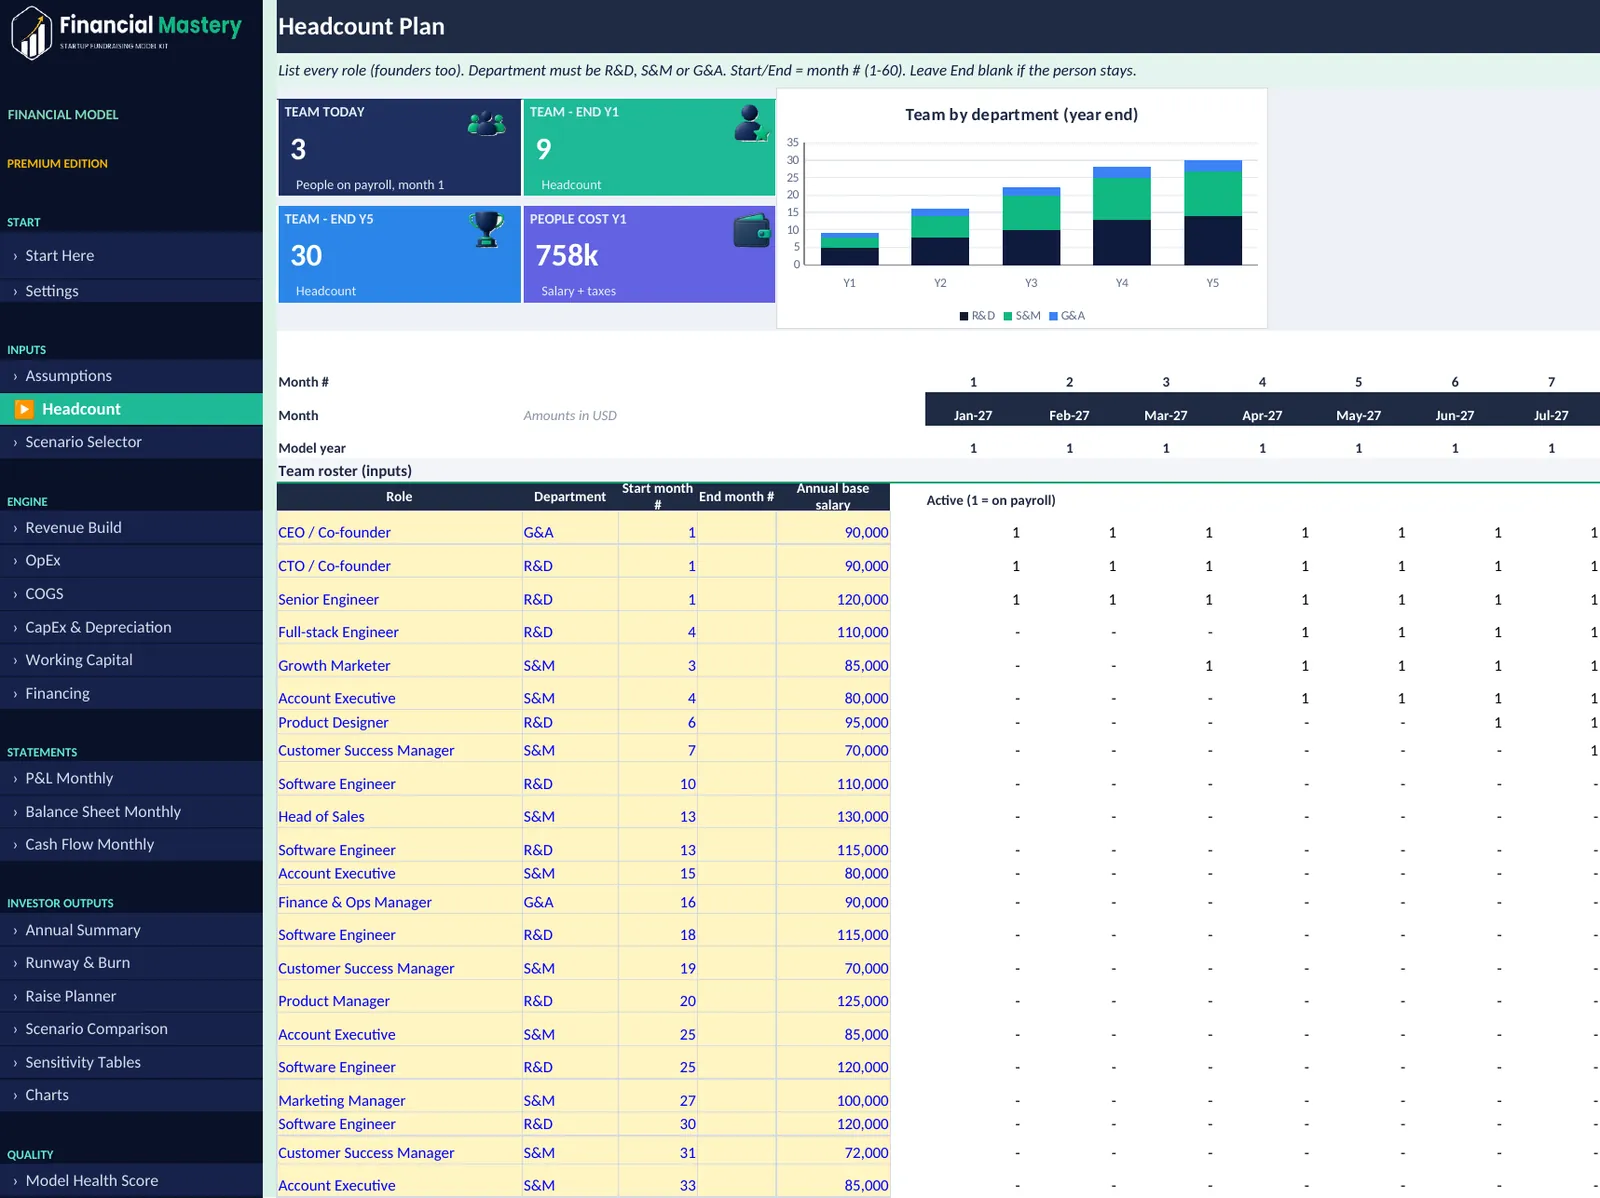Open the Start Here sheet link
The height and width of the screenshot is (1198, 1600).
(131, 256)
